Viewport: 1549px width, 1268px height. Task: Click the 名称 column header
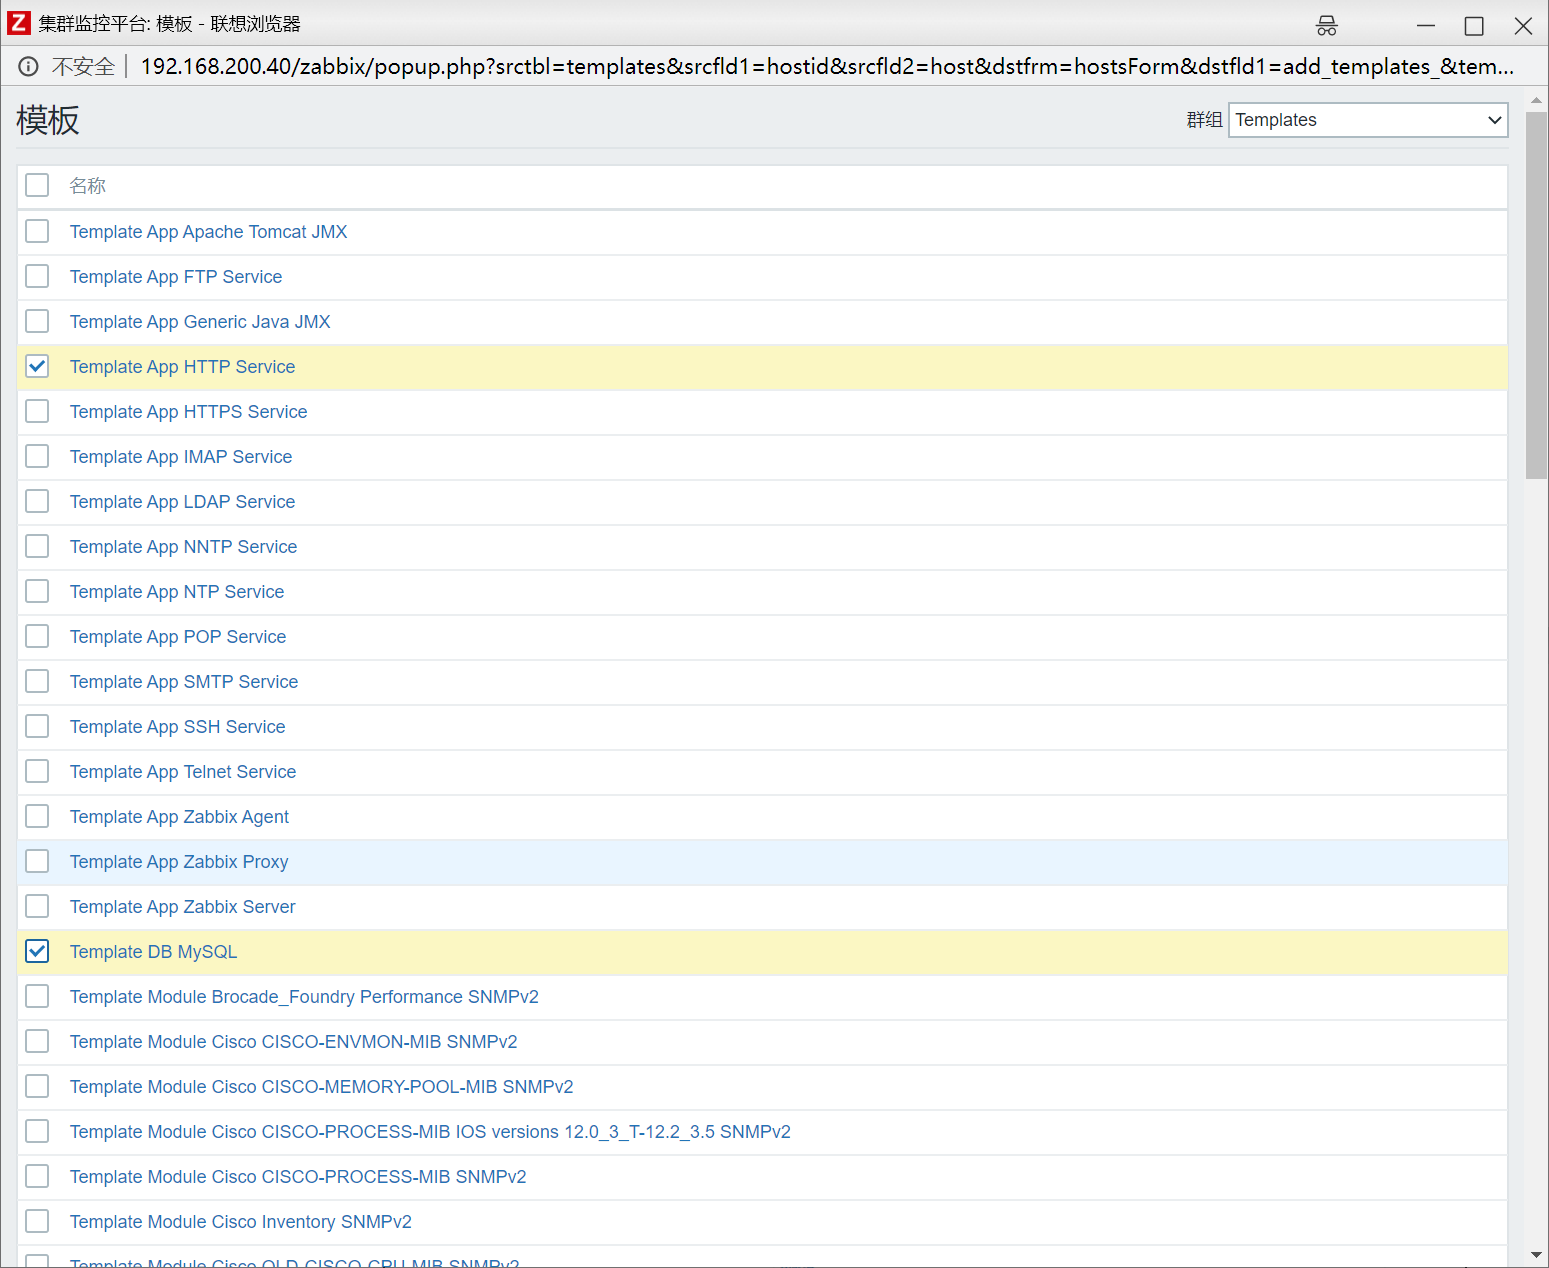click(87, 186)
